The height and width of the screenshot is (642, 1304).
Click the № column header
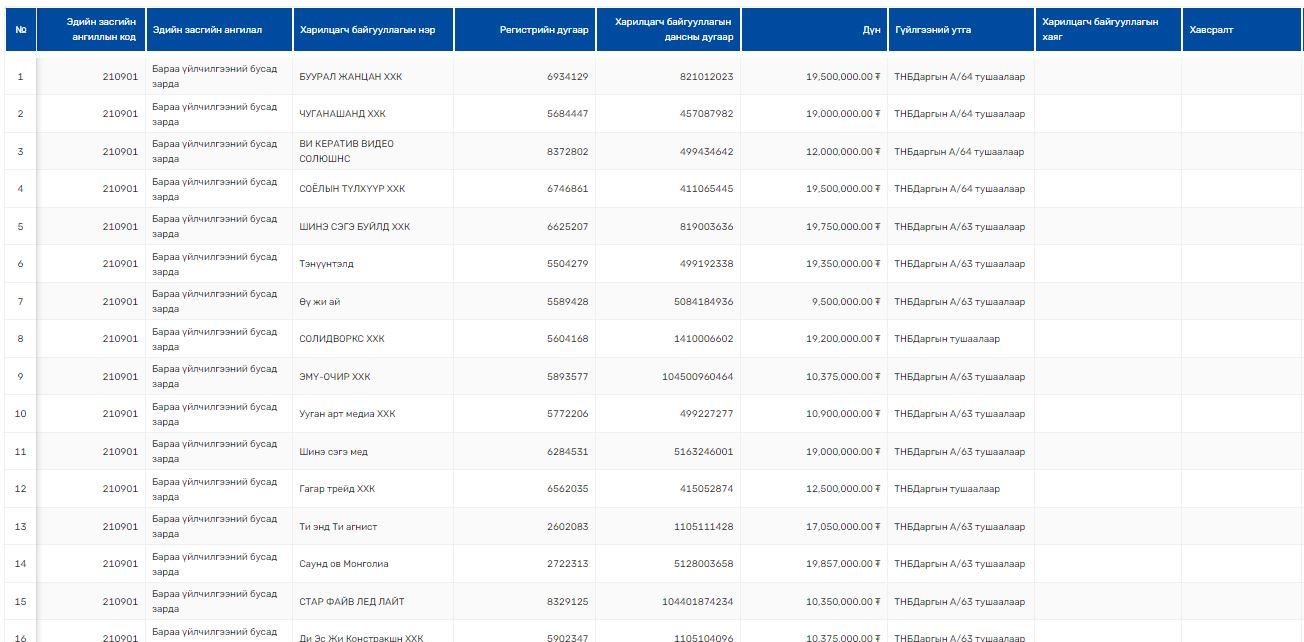coord(20,30)
